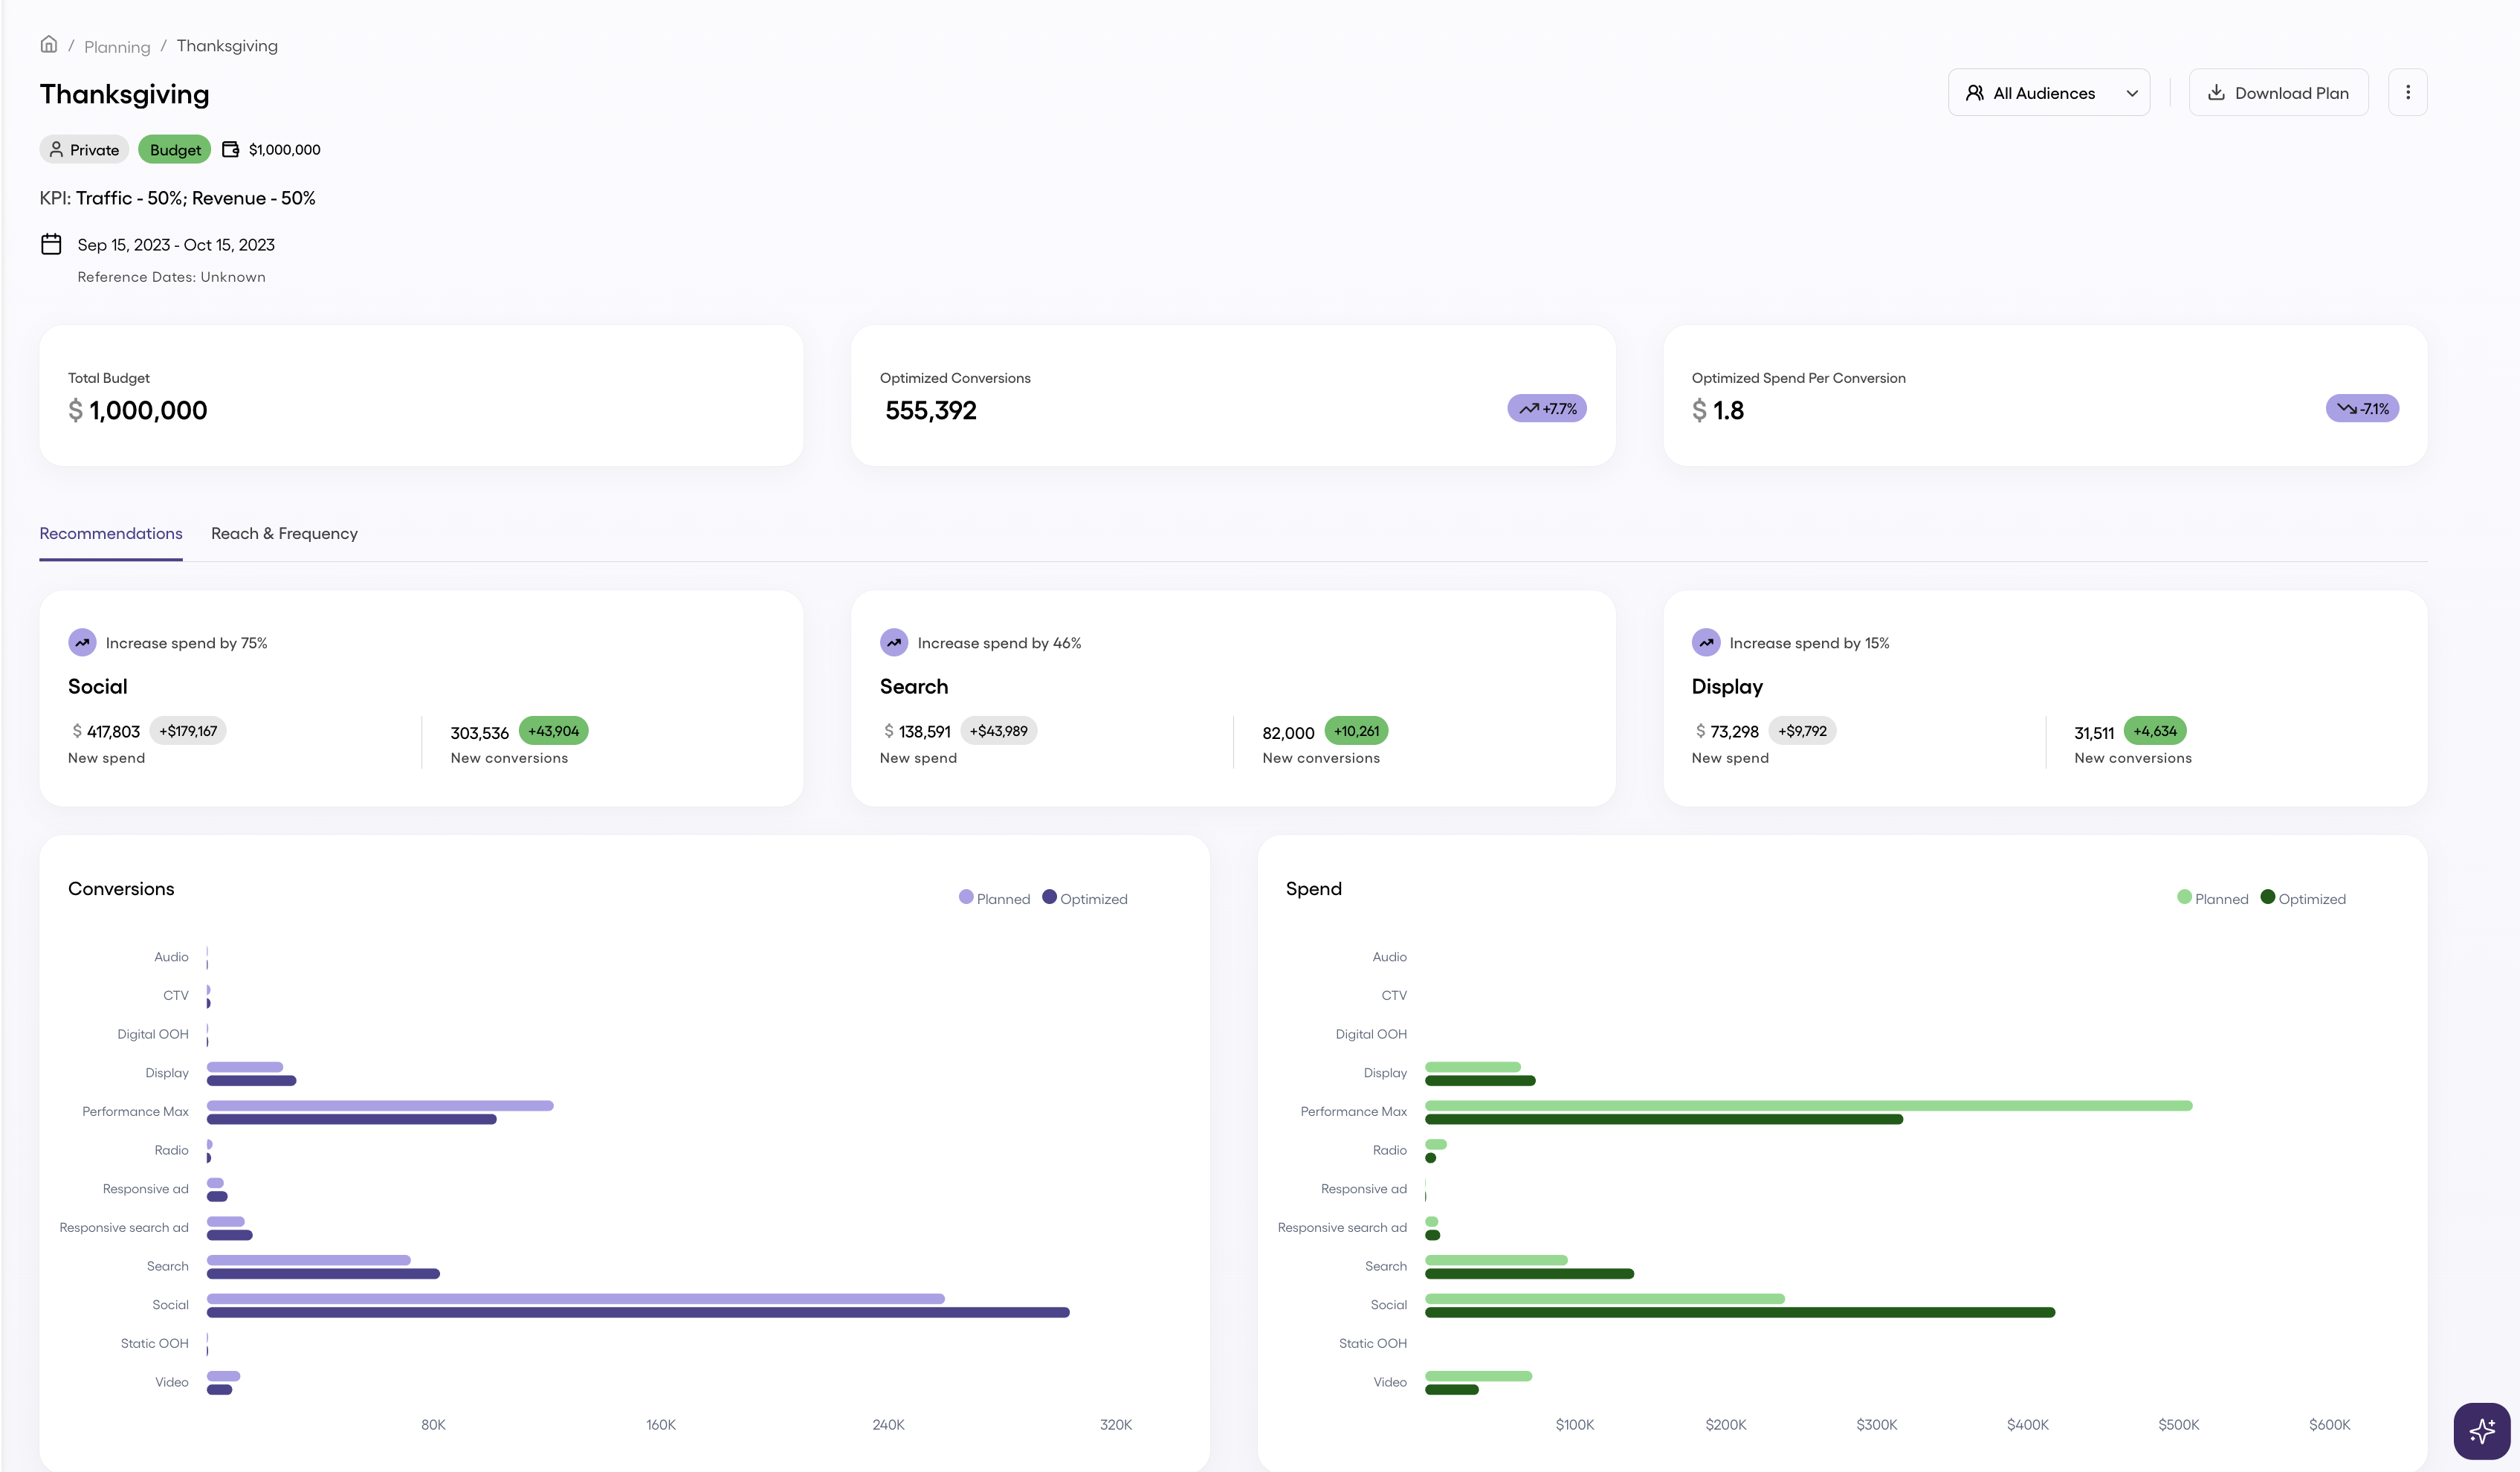Click the home icon in breadcrumb
Image resolution: width=2520 pixels, height=1472 pixels.
pos(48,44)
